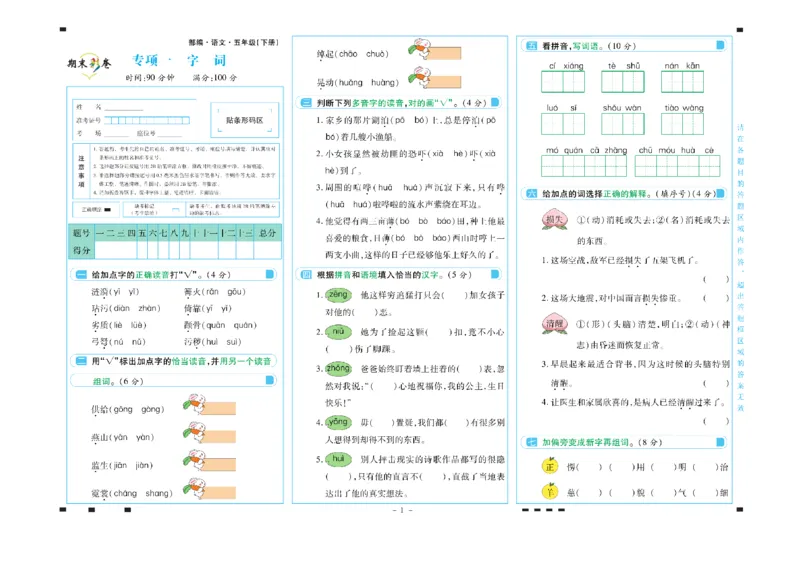800x566 pixels.
Task: Click the section 一 number badge
Action: pyautogui.click(x=81, y=275)
